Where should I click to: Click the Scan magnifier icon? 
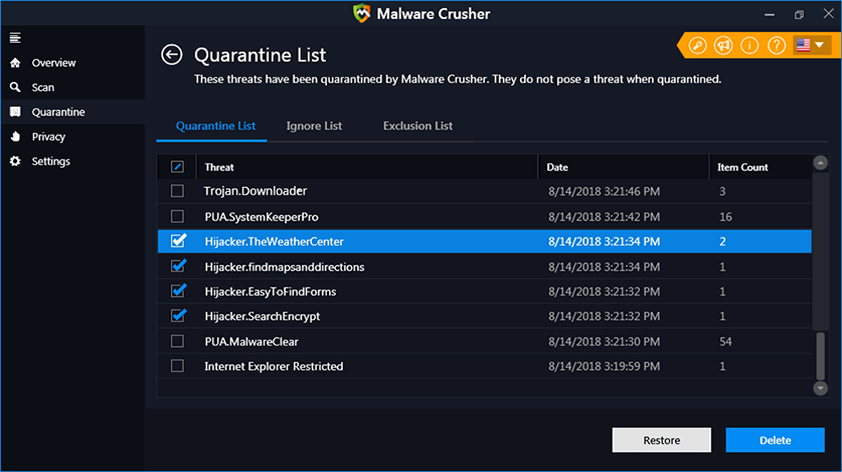[x=15, y=87]
